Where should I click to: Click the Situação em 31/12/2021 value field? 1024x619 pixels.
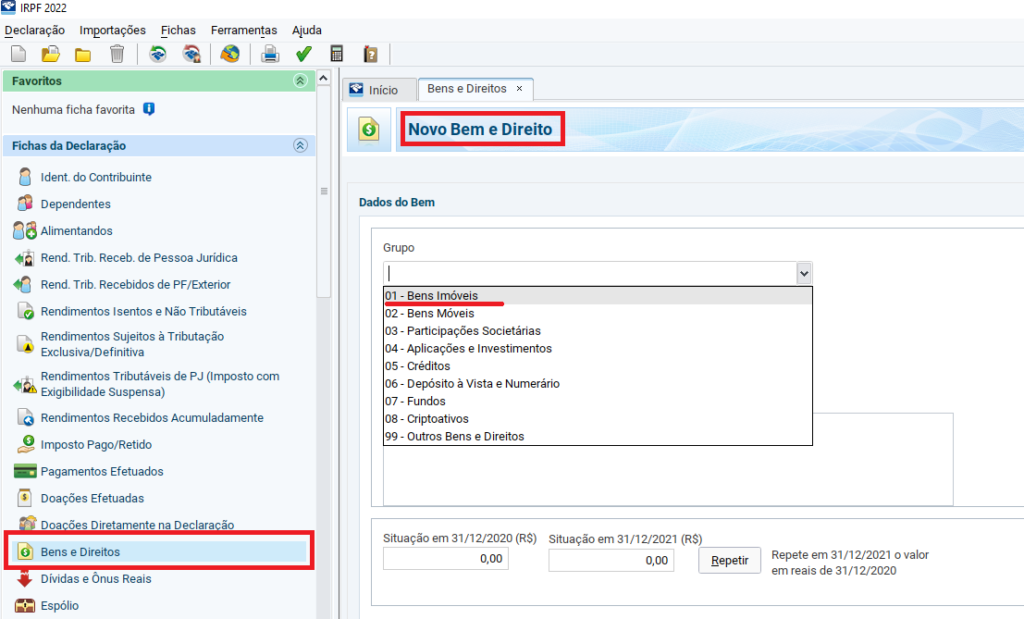click(x=611, y=560)
